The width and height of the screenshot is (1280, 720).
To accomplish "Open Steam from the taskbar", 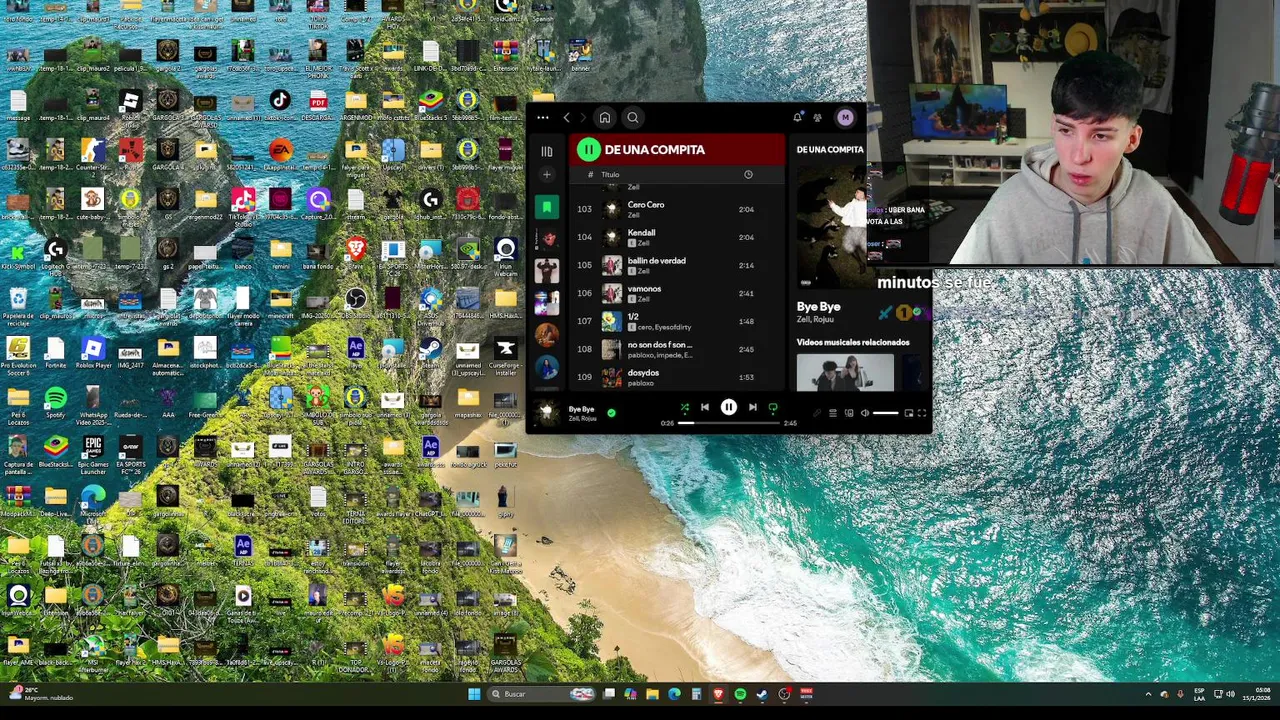I will 762,694.
